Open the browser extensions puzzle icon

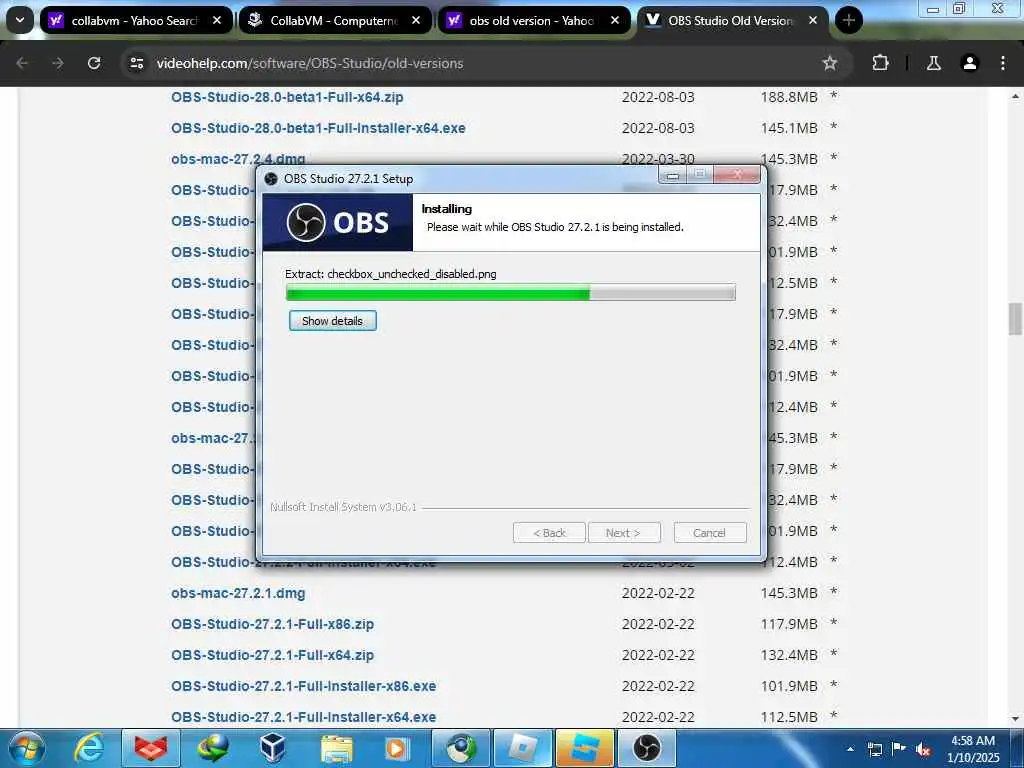(880, 63)
